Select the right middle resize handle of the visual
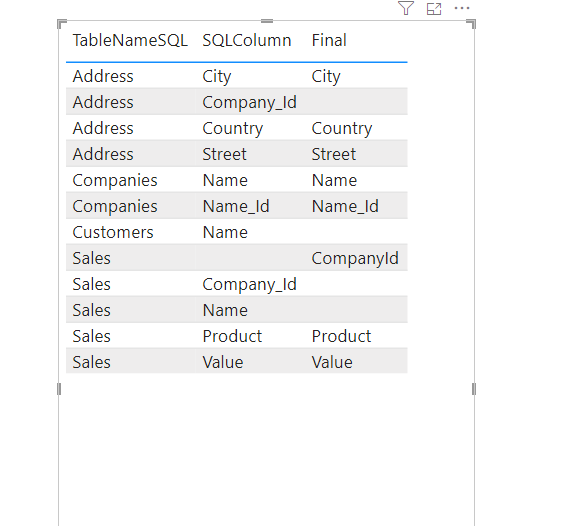567x526 pixels. (x=474, y=389)
